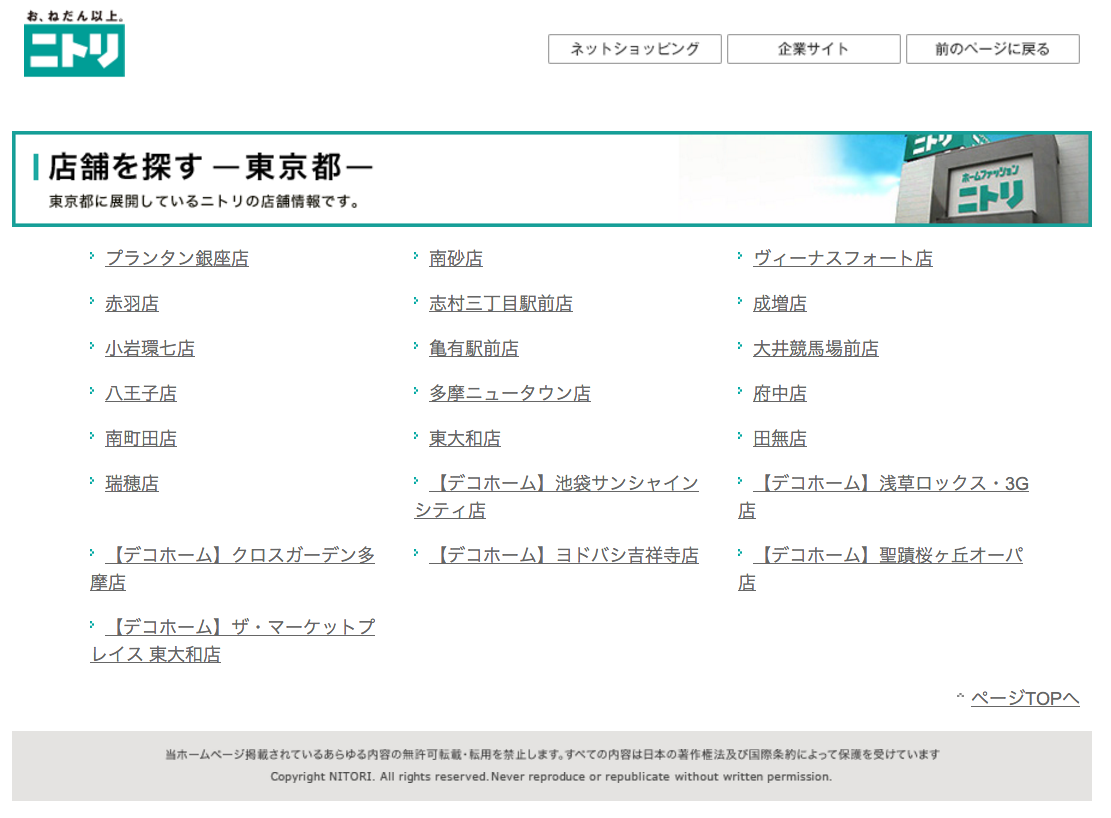The width and height of the screenshot is (1111, 818).
Task: Open 瑞穂店 link
Action: (x=132, y=483)
